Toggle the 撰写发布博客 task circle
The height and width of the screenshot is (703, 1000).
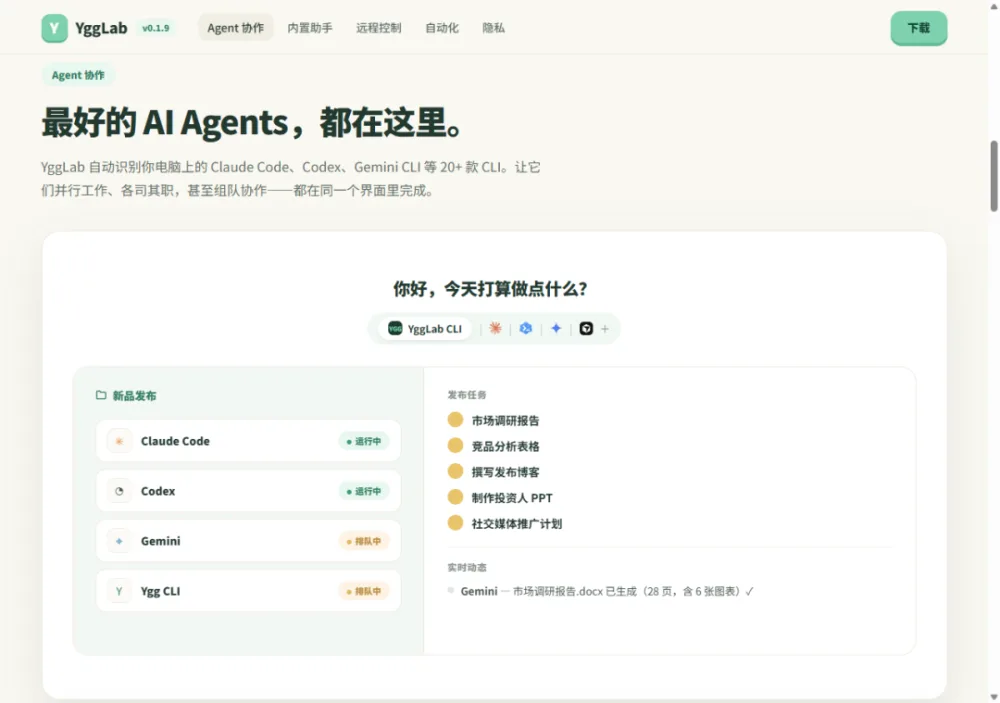pyautogui.click(x=455, y=471)
